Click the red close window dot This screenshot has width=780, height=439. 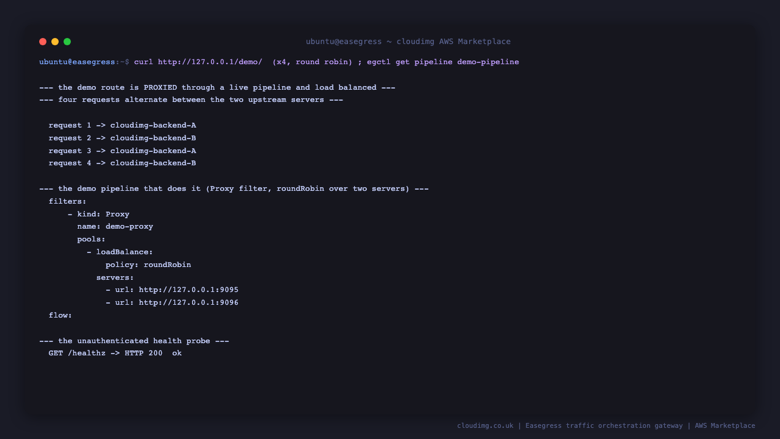pos(43,42)
